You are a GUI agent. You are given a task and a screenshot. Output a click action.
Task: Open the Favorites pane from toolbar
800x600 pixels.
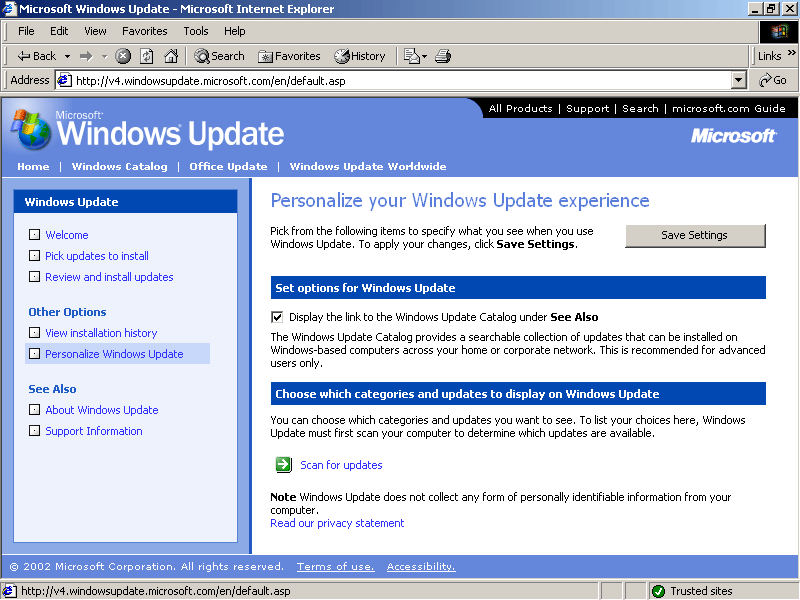289,56
